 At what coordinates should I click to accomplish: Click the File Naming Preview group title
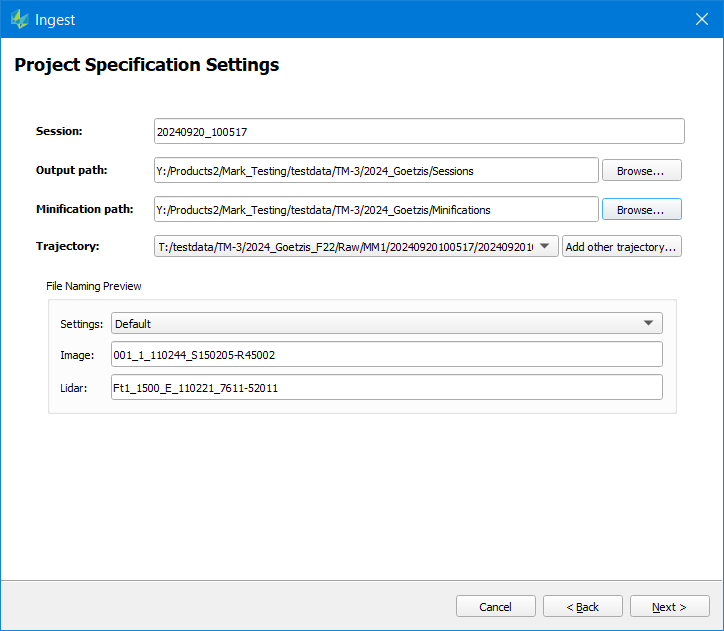(x=94, y=286)
